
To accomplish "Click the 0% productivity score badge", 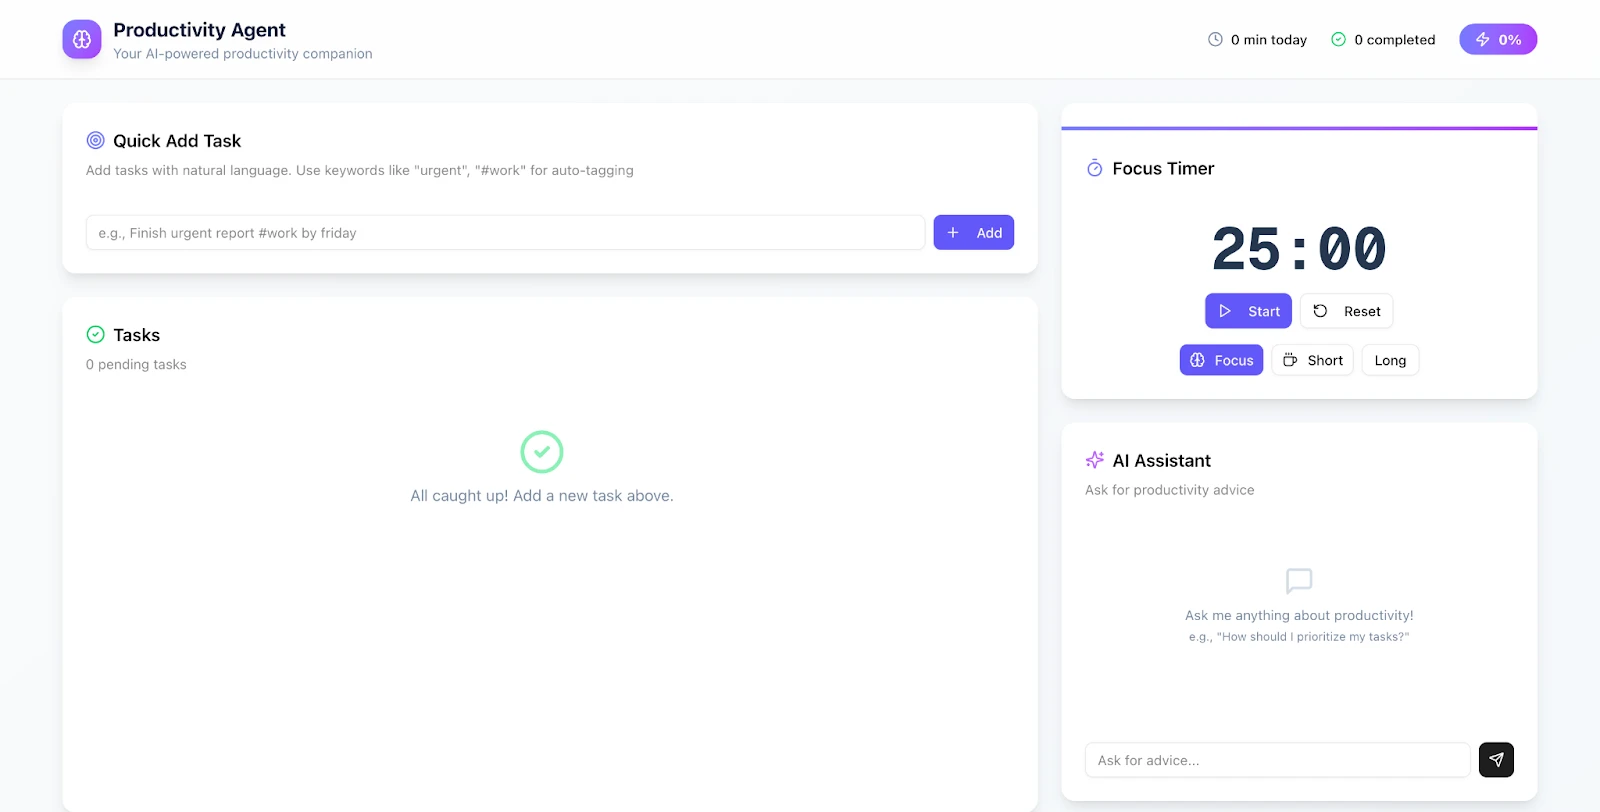I will point(1498,40).
